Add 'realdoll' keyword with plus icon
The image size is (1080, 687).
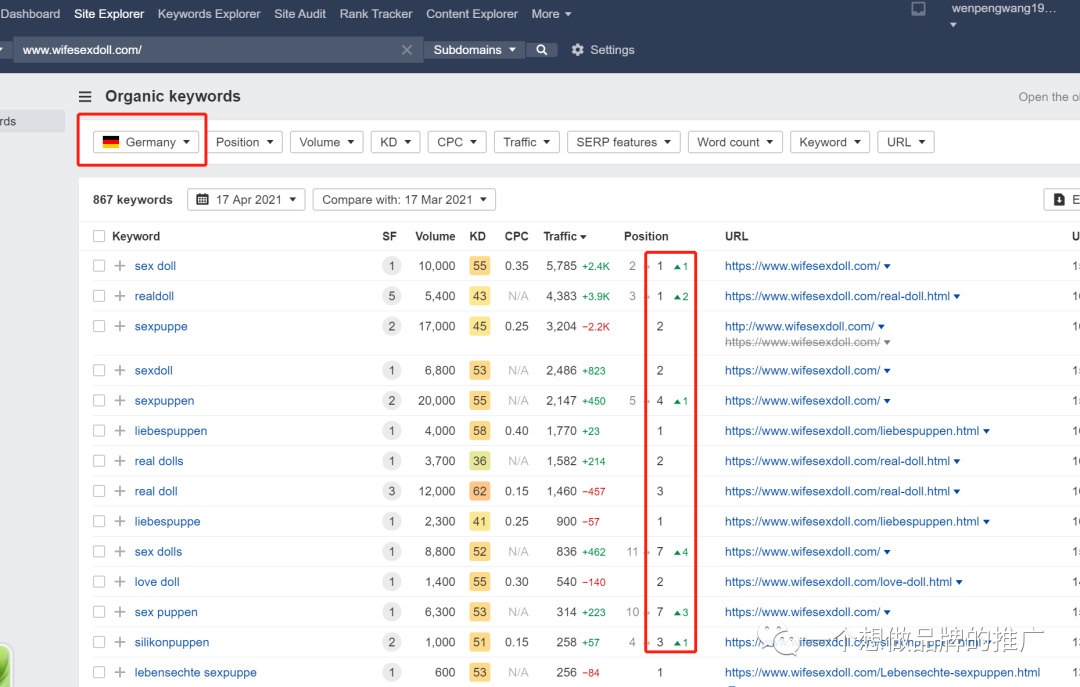[x=120, y=296]
